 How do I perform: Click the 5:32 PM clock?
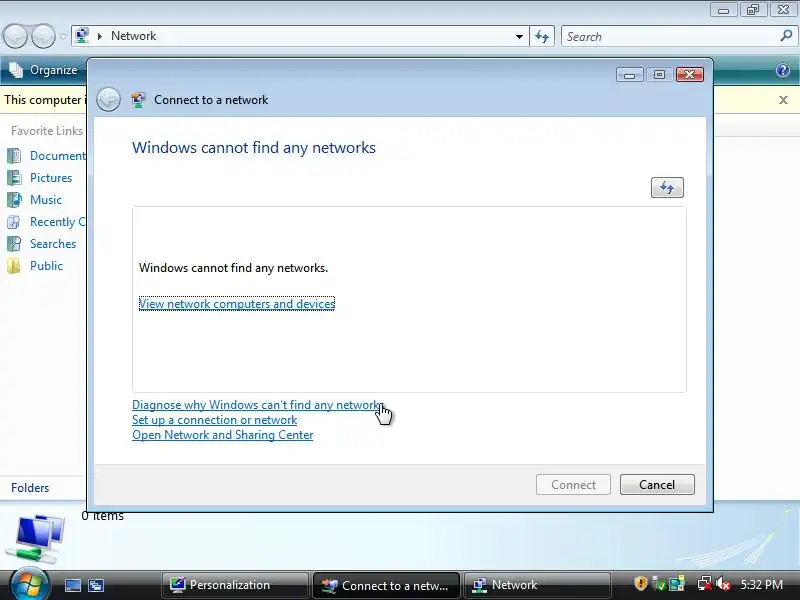761,585
